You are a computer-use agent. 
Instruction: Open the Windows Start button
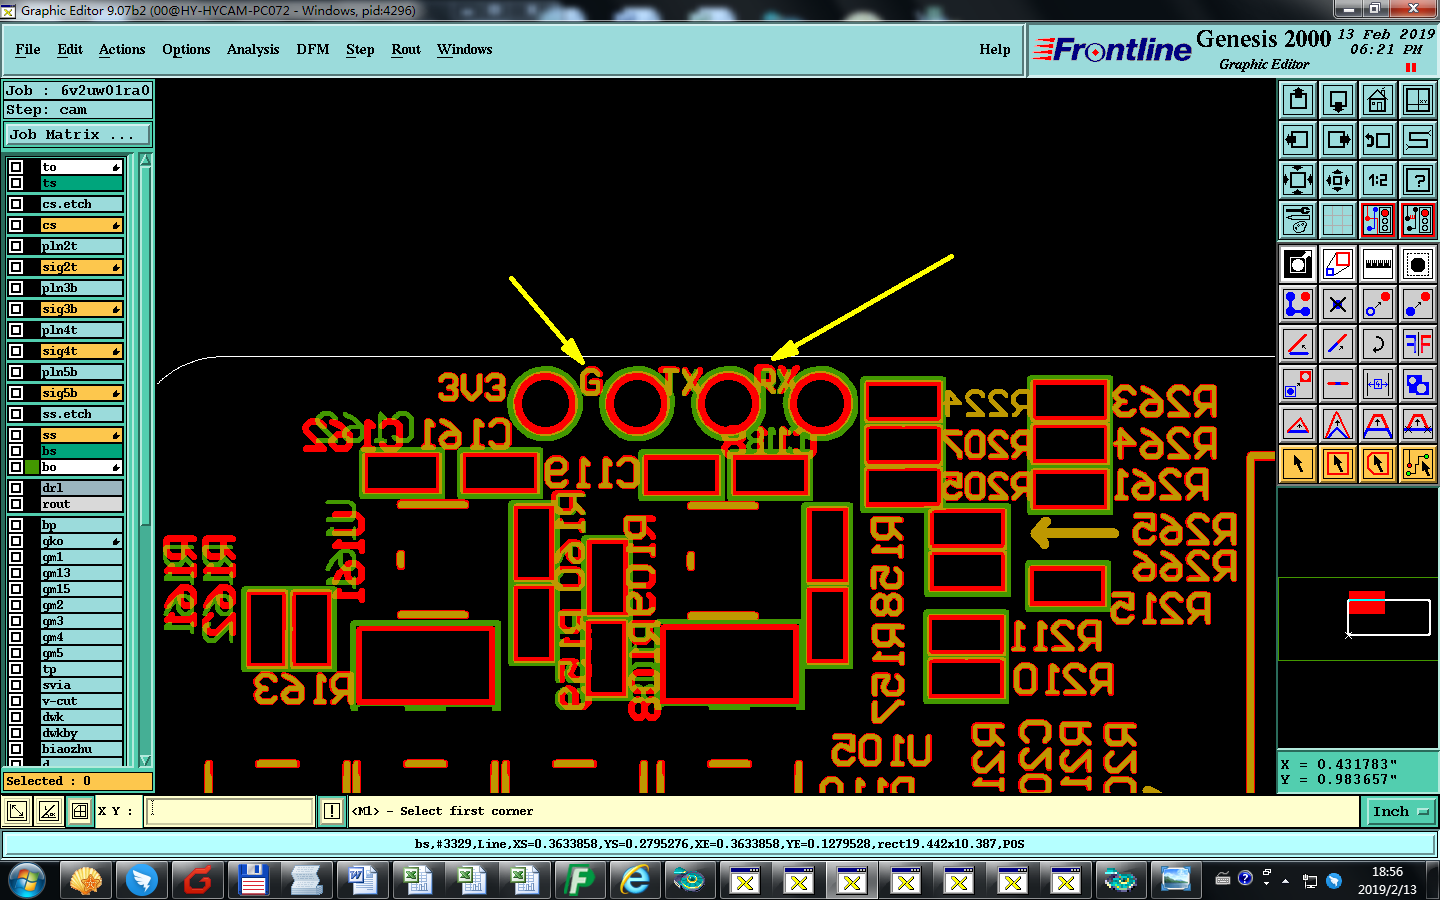click(28, 880)
